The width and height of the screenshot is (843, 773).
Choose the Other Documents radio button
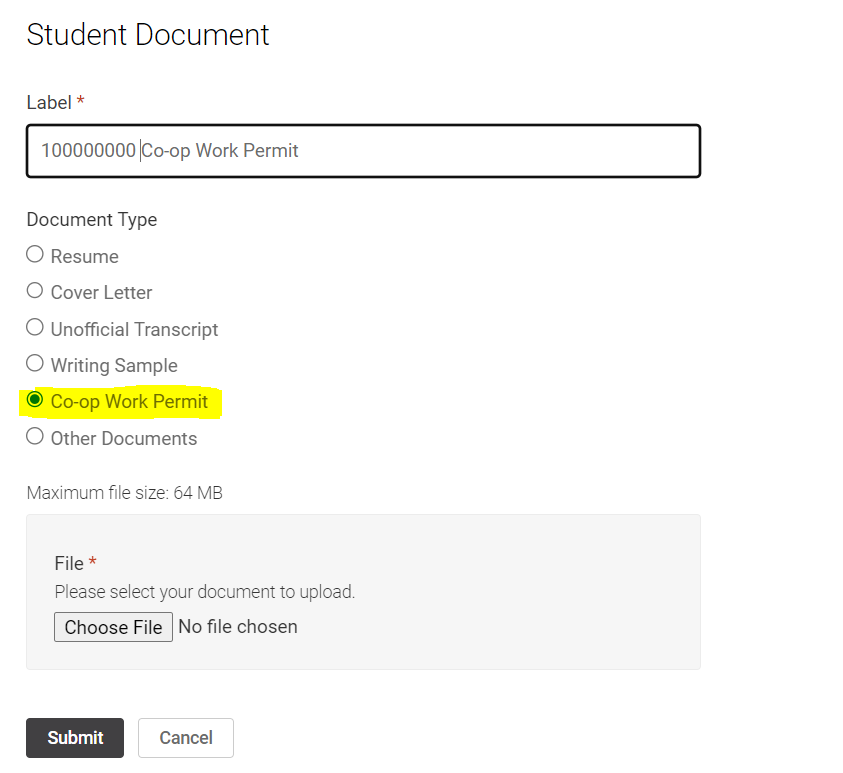(35, 436)
